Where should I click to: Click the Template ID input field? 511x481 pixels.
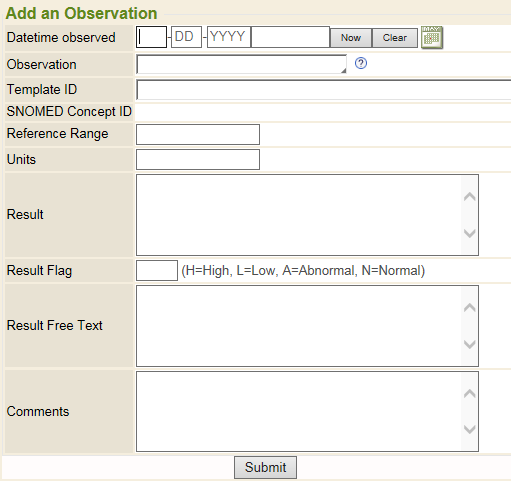click(x=323, y=90)
